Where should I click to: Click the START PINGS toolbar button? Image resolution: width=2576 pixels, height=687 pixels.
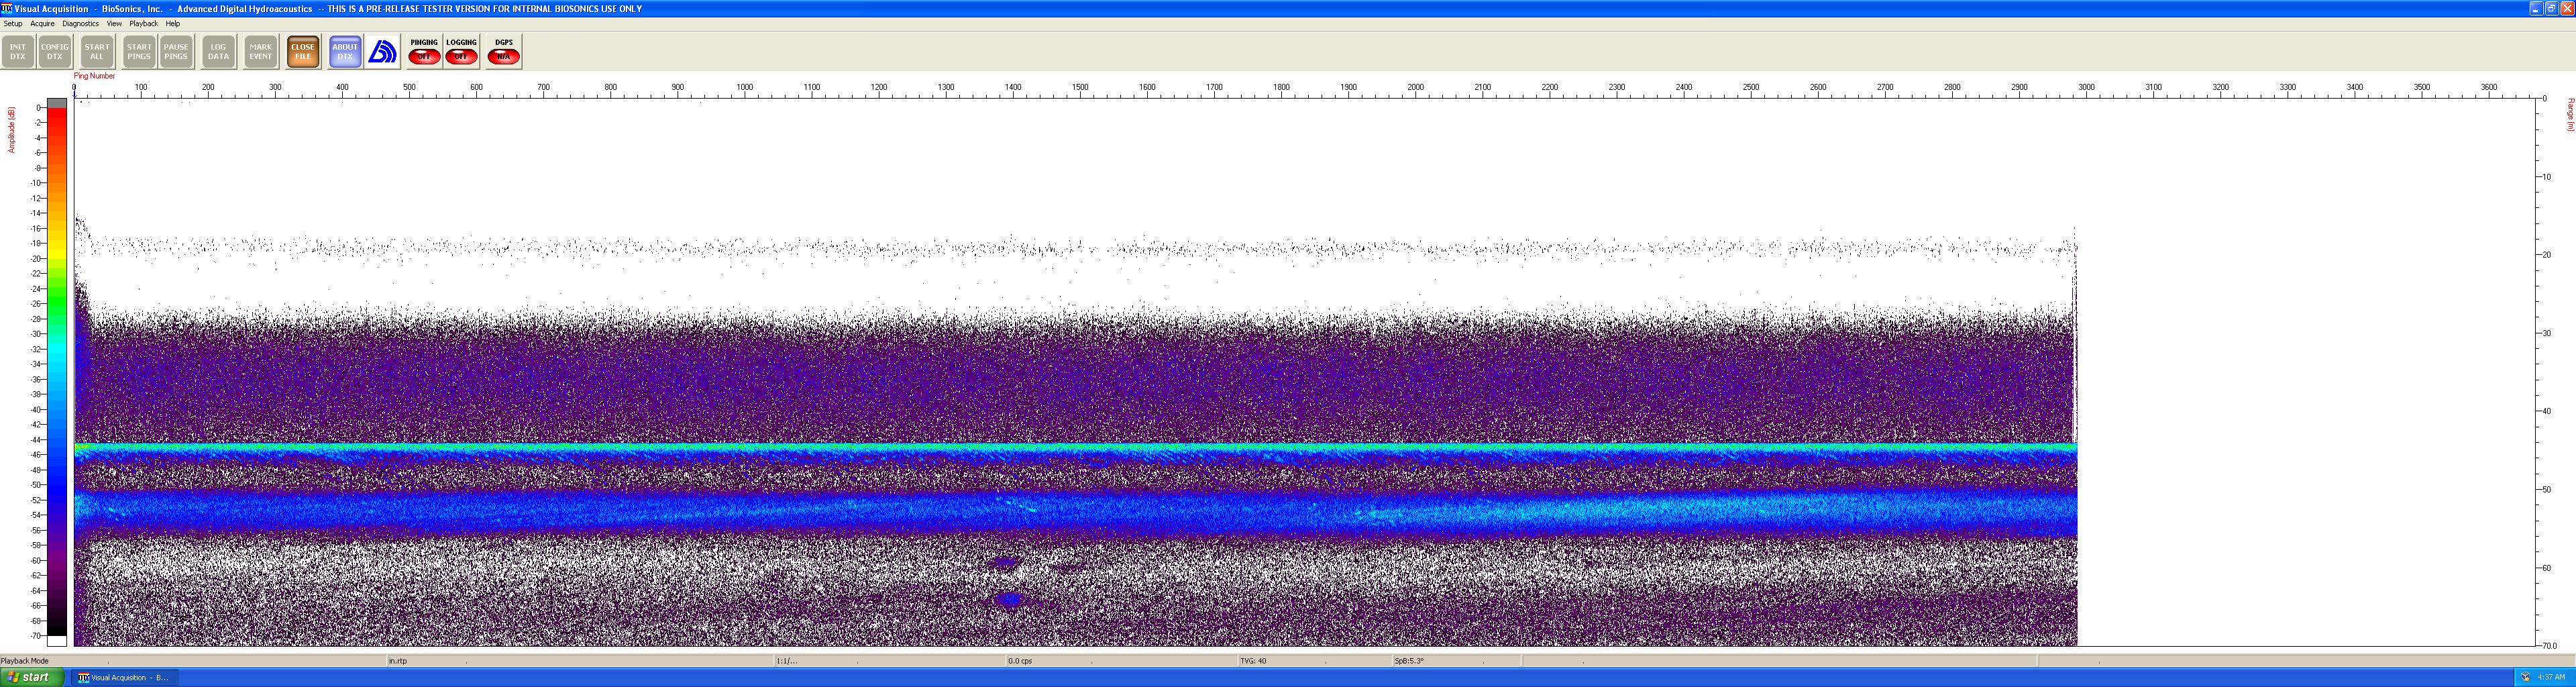(x=139, y=52)
